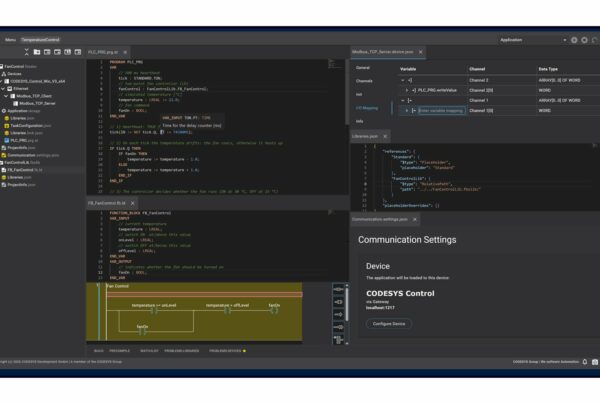600x403 pixels.
Task: Open the Menu item in top bar
Action: (10, 40)
